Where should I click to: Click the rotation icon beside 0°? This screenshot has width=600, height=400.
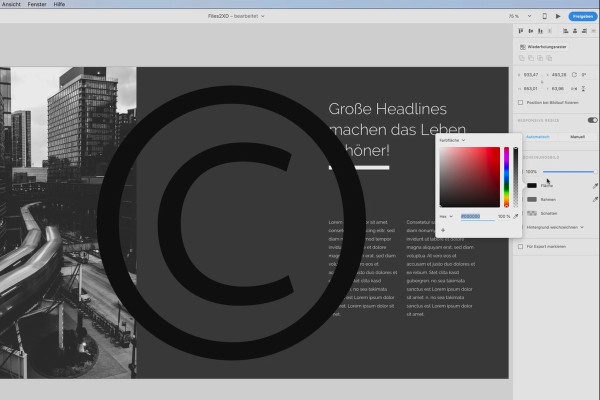click(574, 75)
